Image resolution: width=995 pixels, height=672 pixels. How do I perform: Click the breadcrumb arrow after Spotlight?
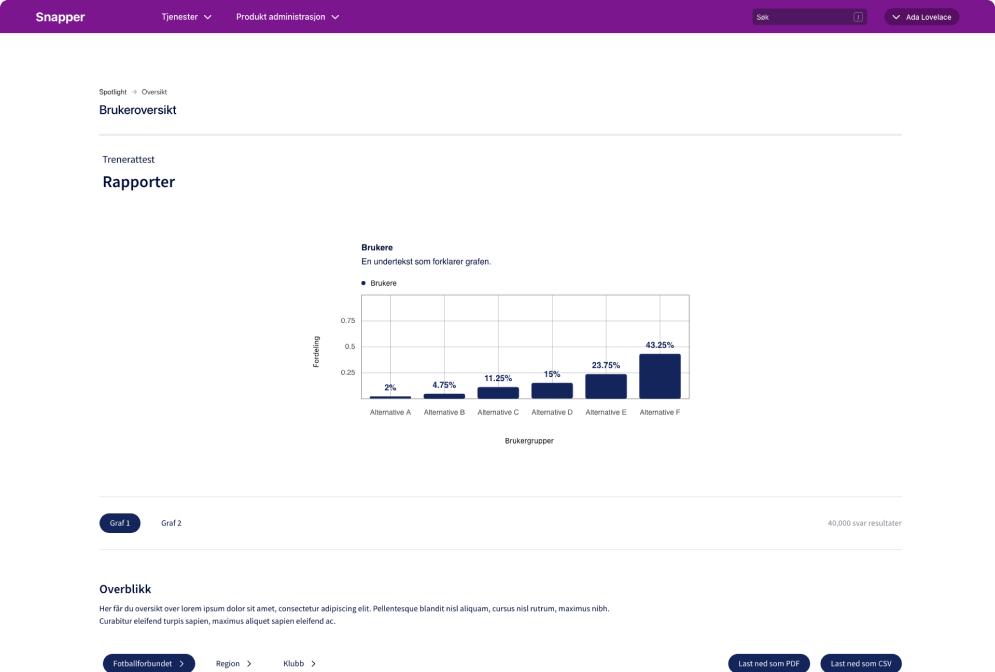coord(134,92)
